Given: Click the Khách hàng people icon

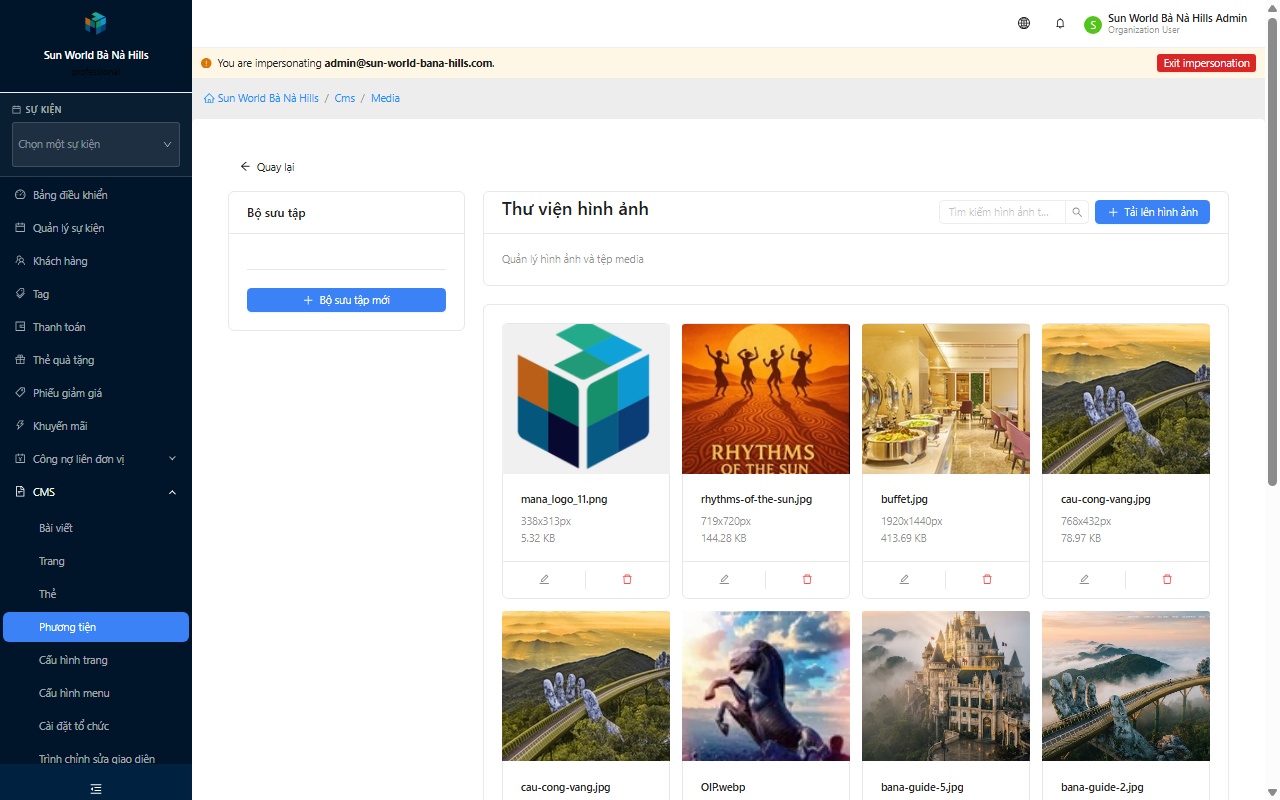Looking at the screenshot, I should coord(21,261).
